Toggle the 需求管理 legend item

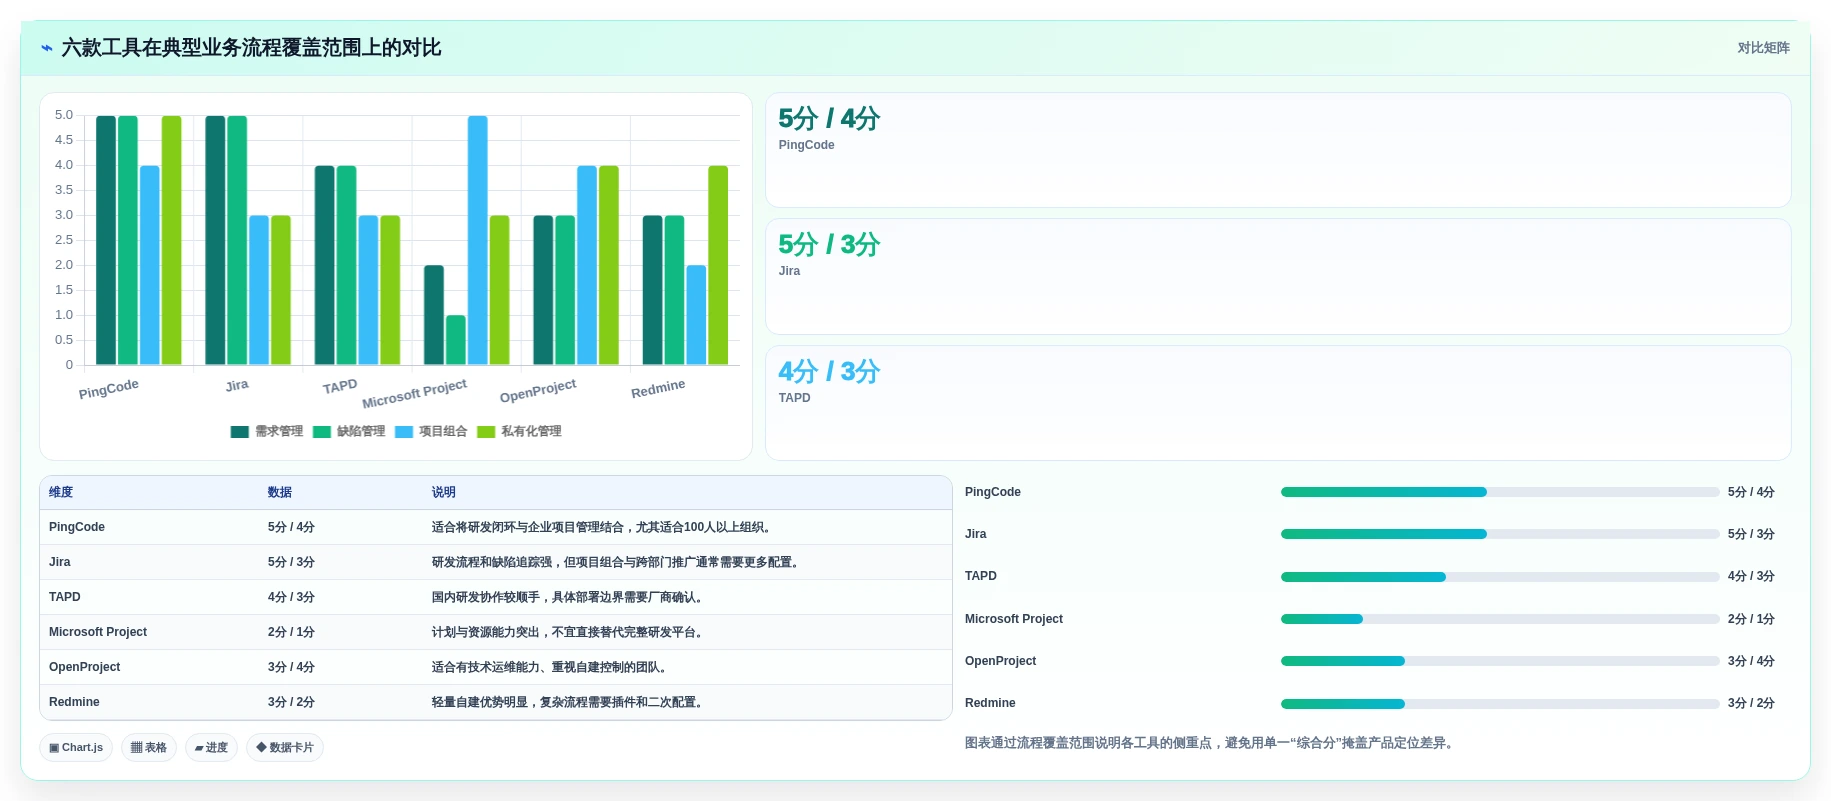point(267,431)
